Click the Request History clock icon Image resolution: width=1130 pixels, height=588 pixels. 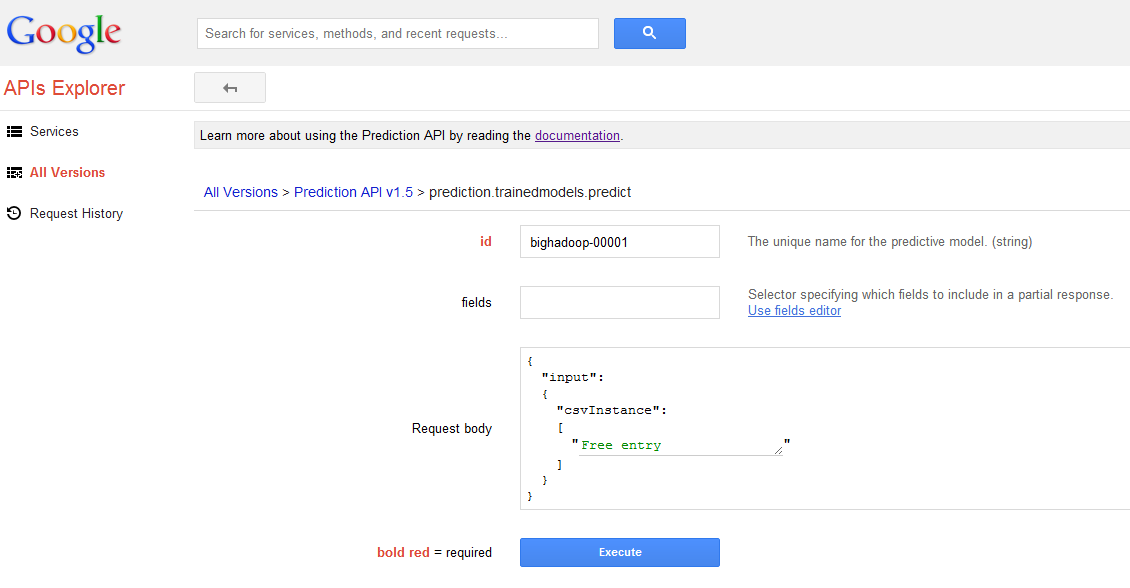(x=14, y=213)
